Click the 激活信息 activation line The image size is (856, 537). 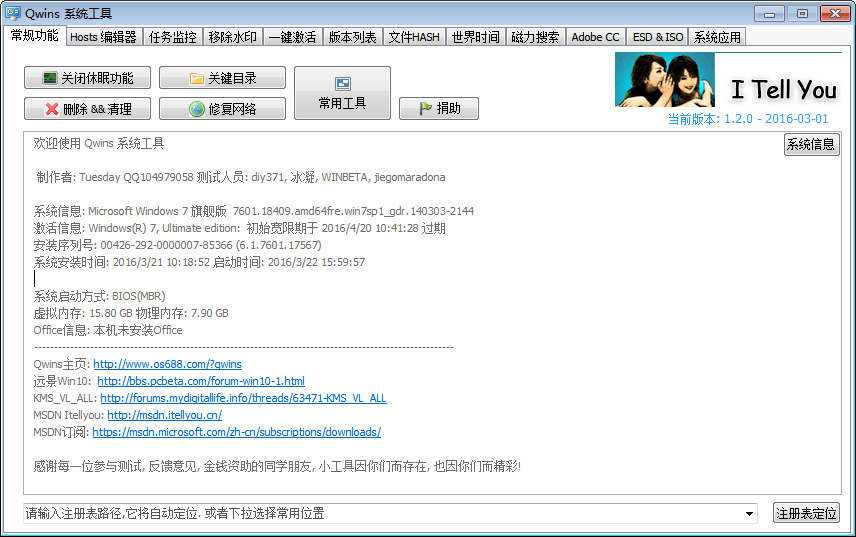point(240,228)
